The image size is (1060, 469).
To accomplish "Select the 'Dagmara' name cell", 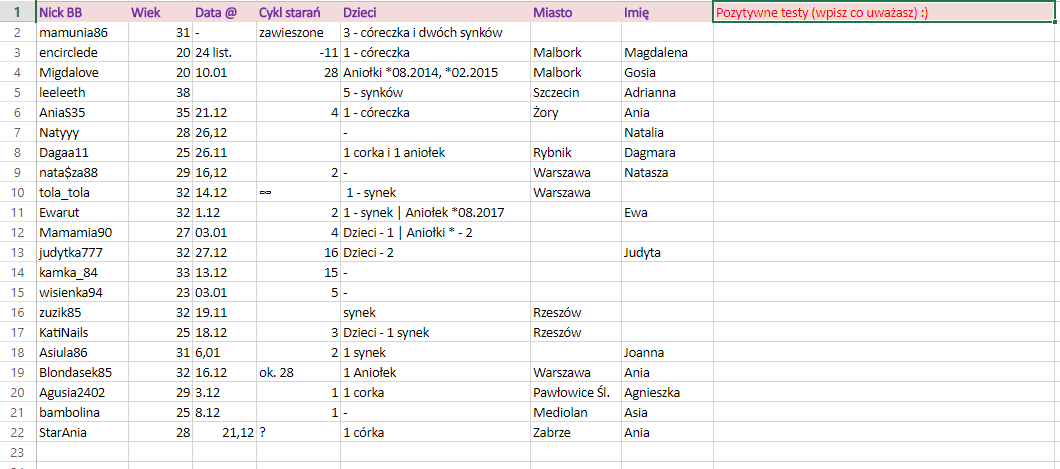I will coord(665,152).
